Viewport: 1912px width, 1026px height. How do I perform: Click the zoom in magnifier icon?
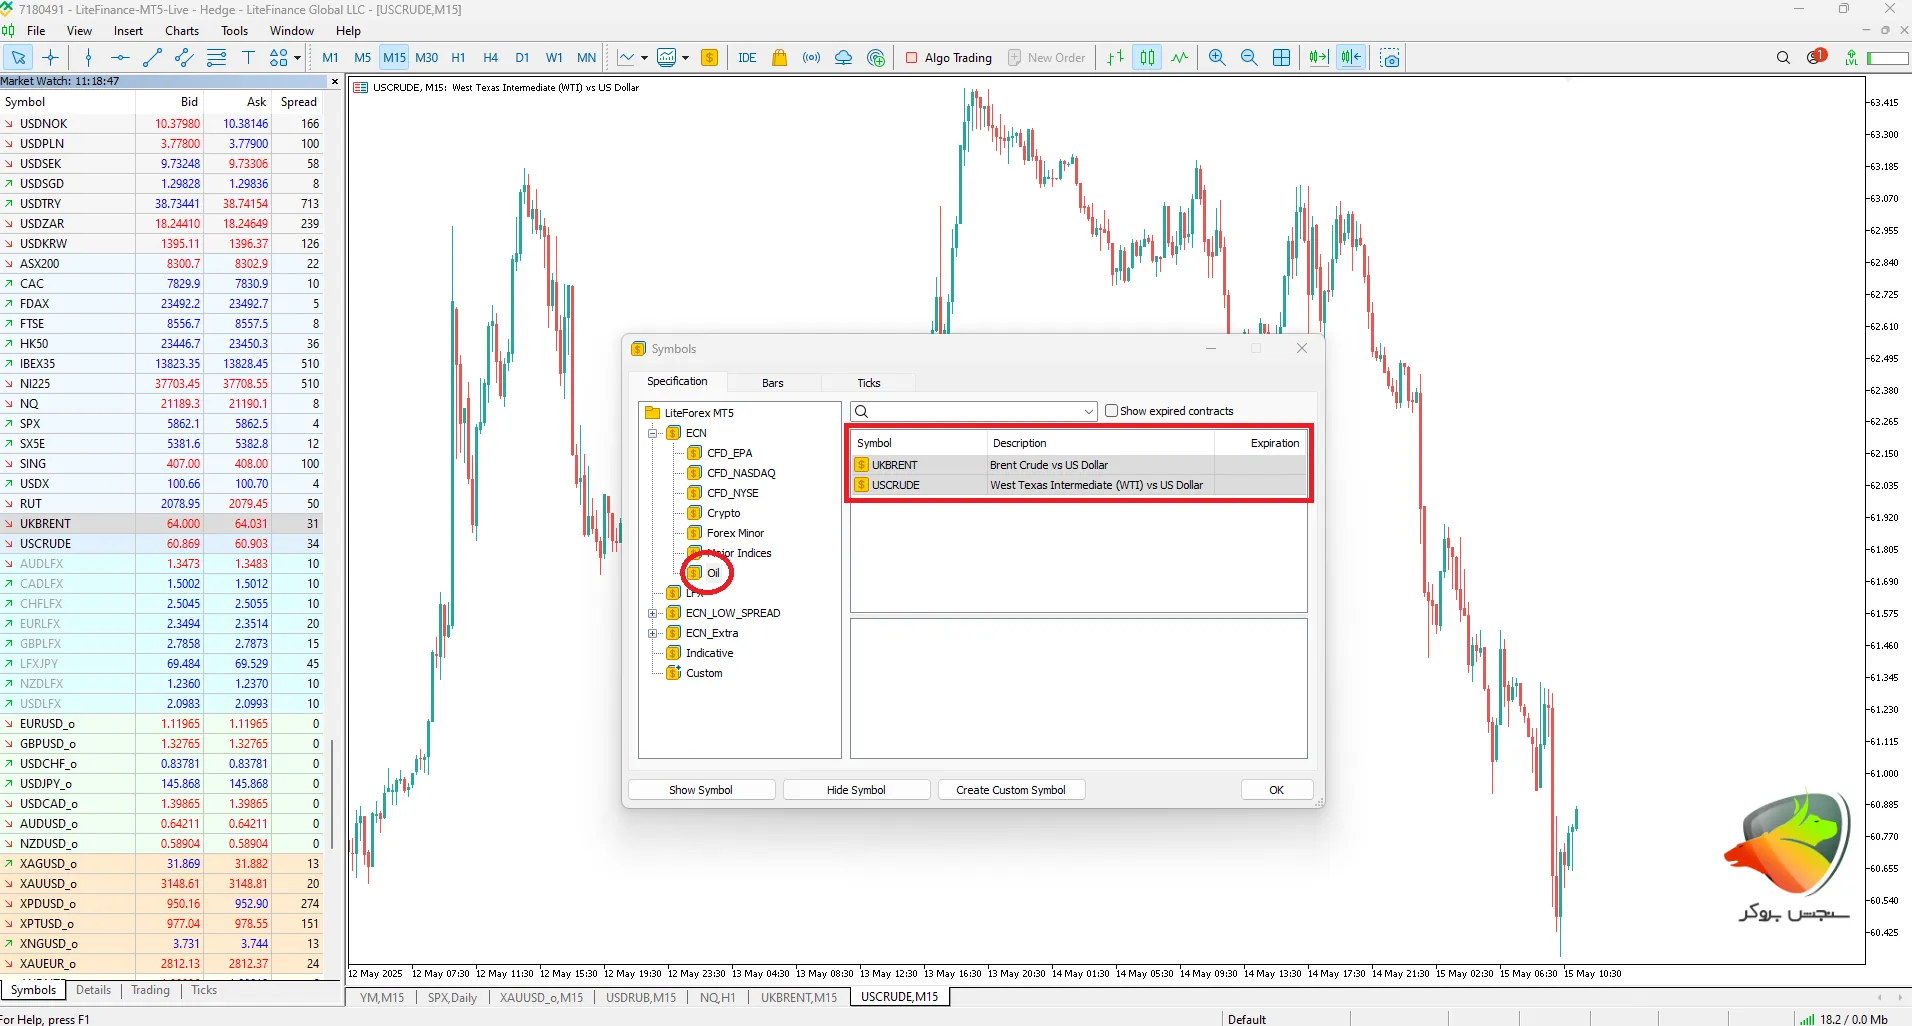tap(1217, 58)
